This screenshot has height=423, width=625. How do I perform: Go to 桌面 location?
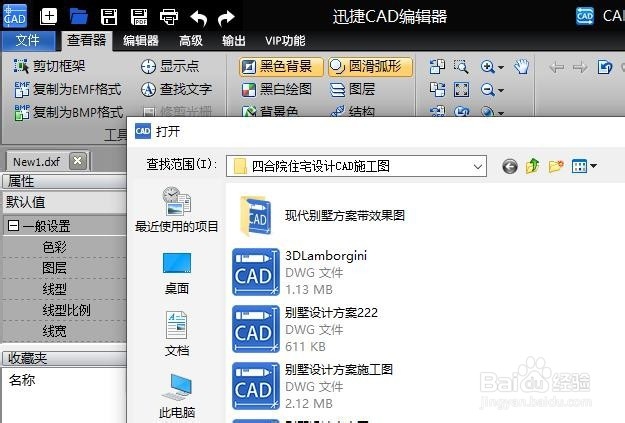(x=177, y=273)
